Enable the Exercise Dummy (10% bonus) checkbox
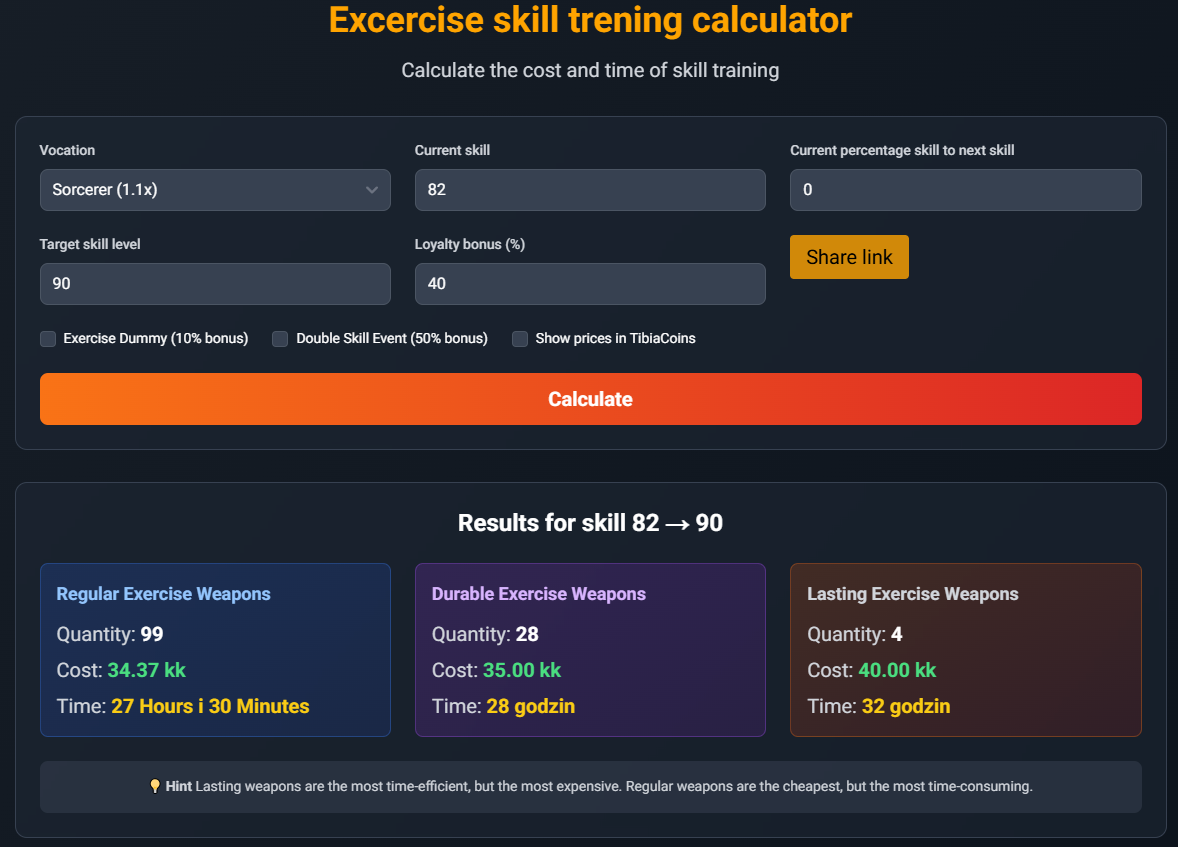1178x847 pixels. 48,339
